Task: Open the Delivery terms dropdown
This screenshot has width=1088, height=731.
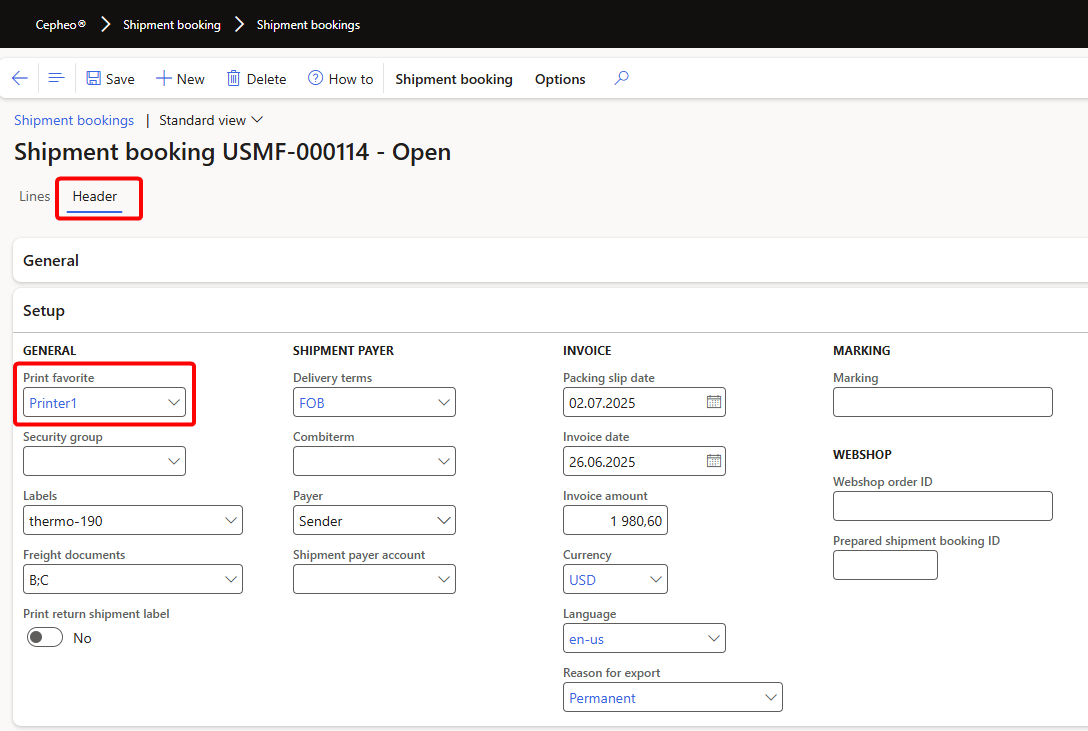Action: 444,403
